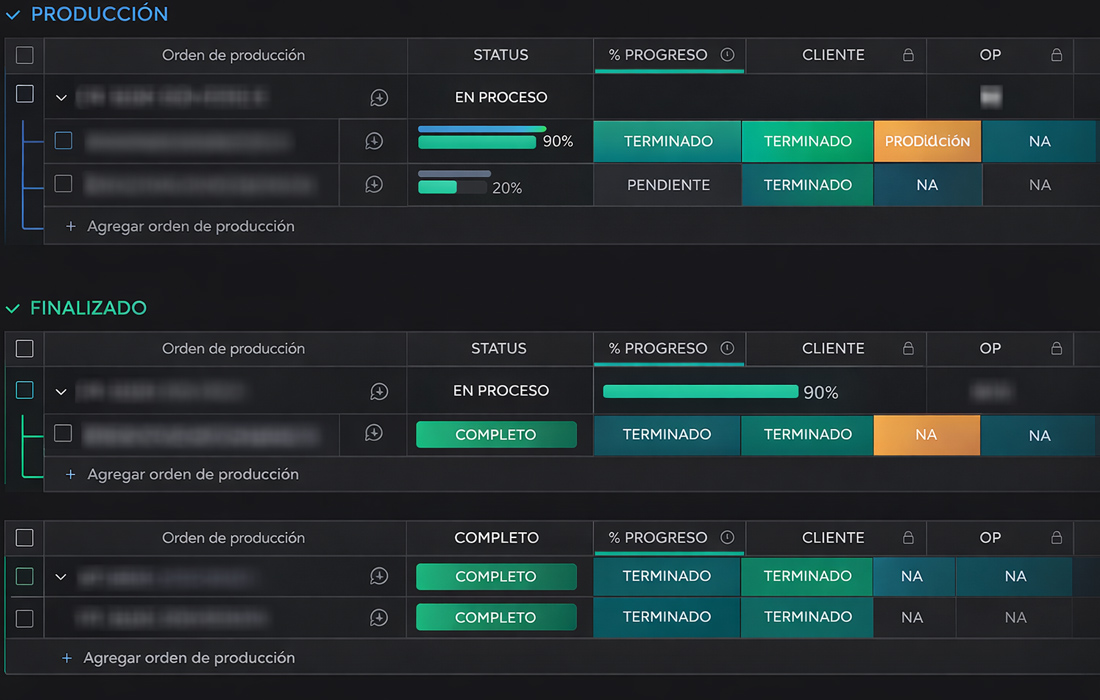Screen dimensions: 1100x700
Task: Select checkbox of last row in bottom table
Action: (x=25, y=618)
